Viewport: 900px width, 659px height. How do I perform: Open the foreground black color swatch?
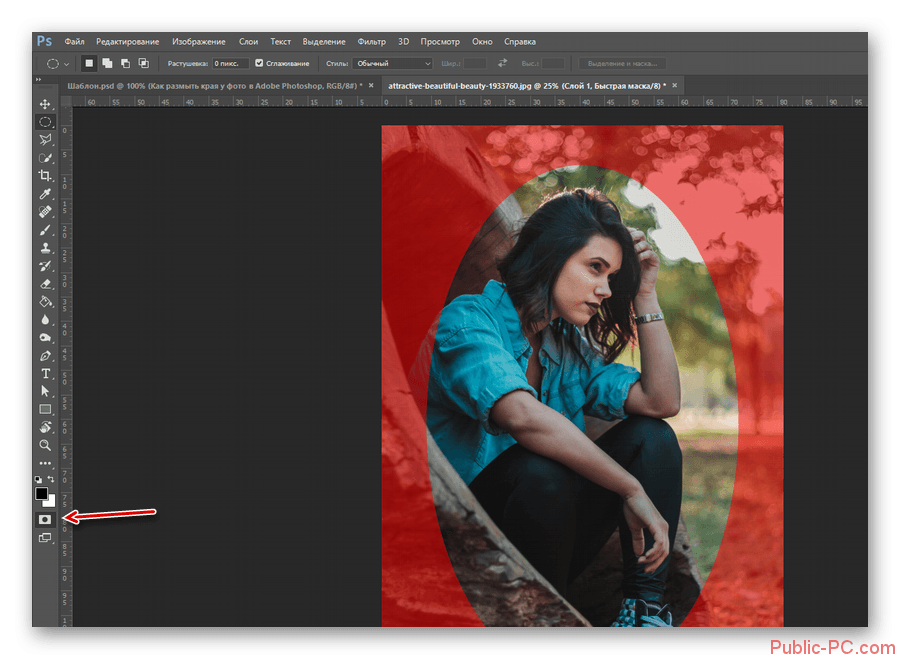coord(41,493)
